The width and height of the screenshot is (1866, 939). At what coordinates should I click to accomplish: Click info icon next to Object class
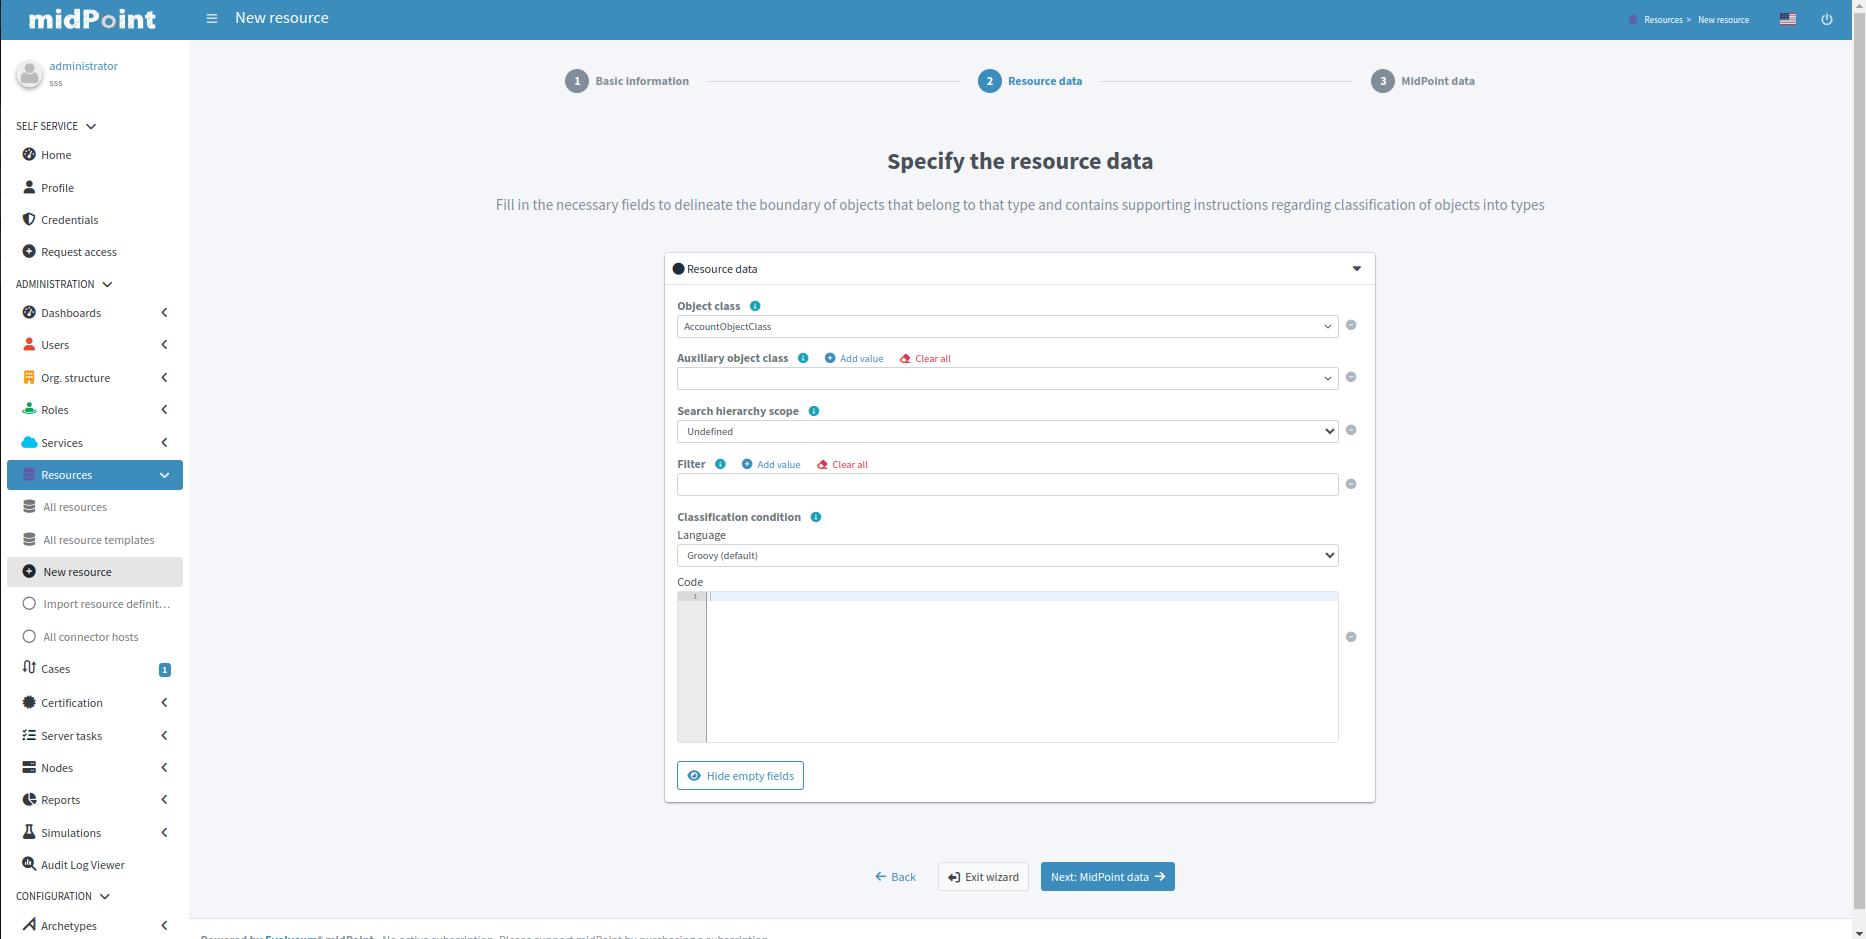pyautogui.click(x=755, y=306)
